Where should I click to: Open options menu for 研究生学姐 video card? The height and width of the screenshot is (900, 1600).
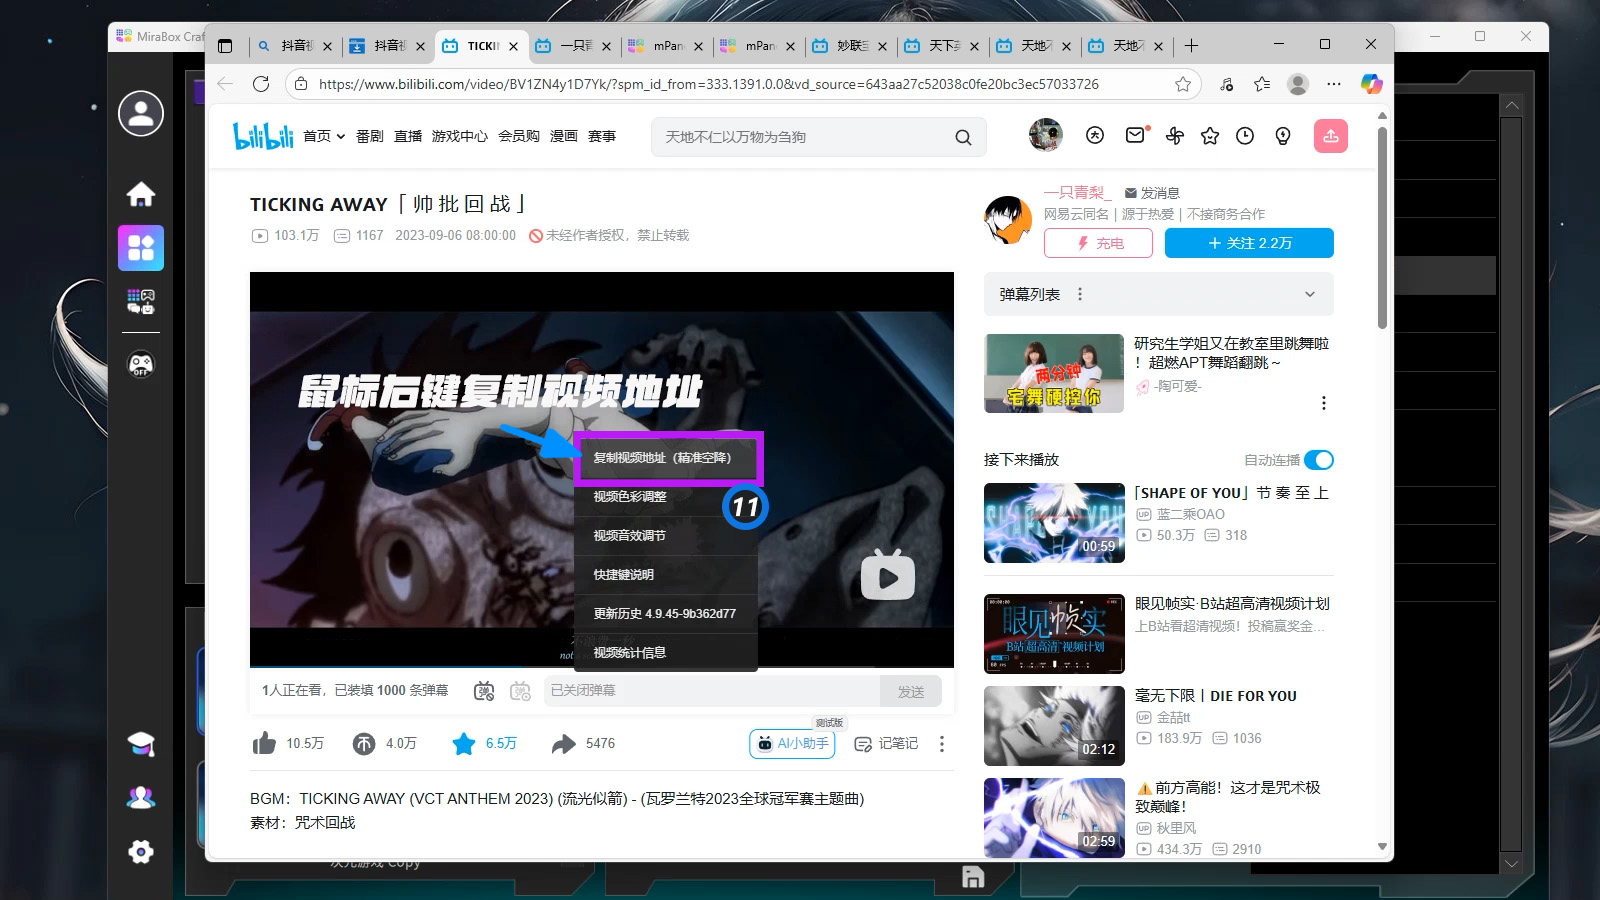(1324, 403)
